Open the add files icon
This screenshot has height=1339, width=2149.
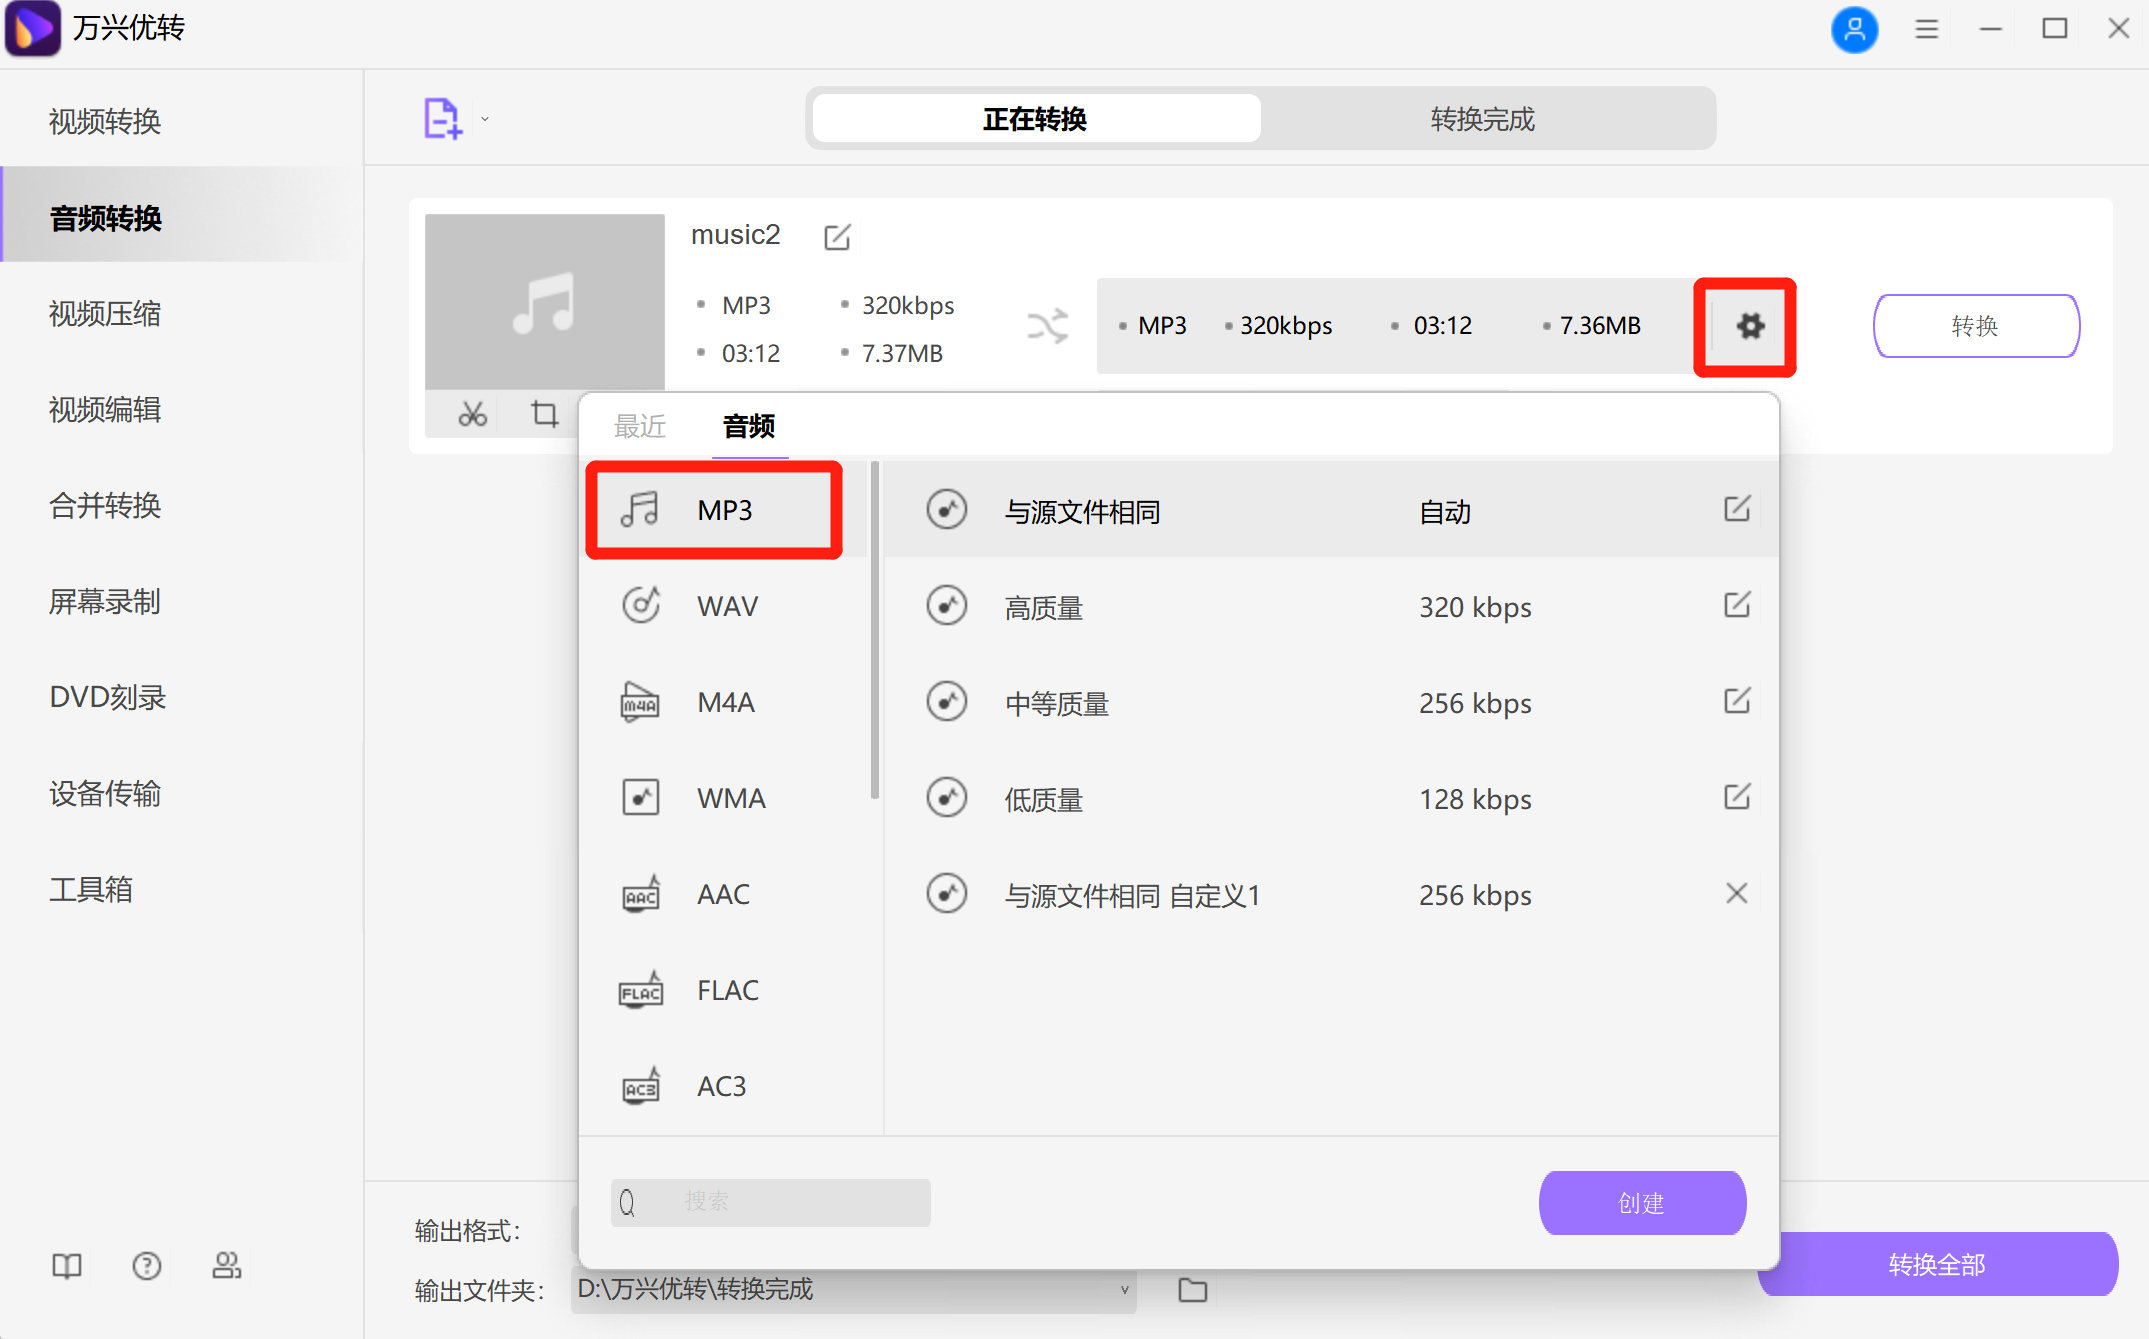(443, 117)
